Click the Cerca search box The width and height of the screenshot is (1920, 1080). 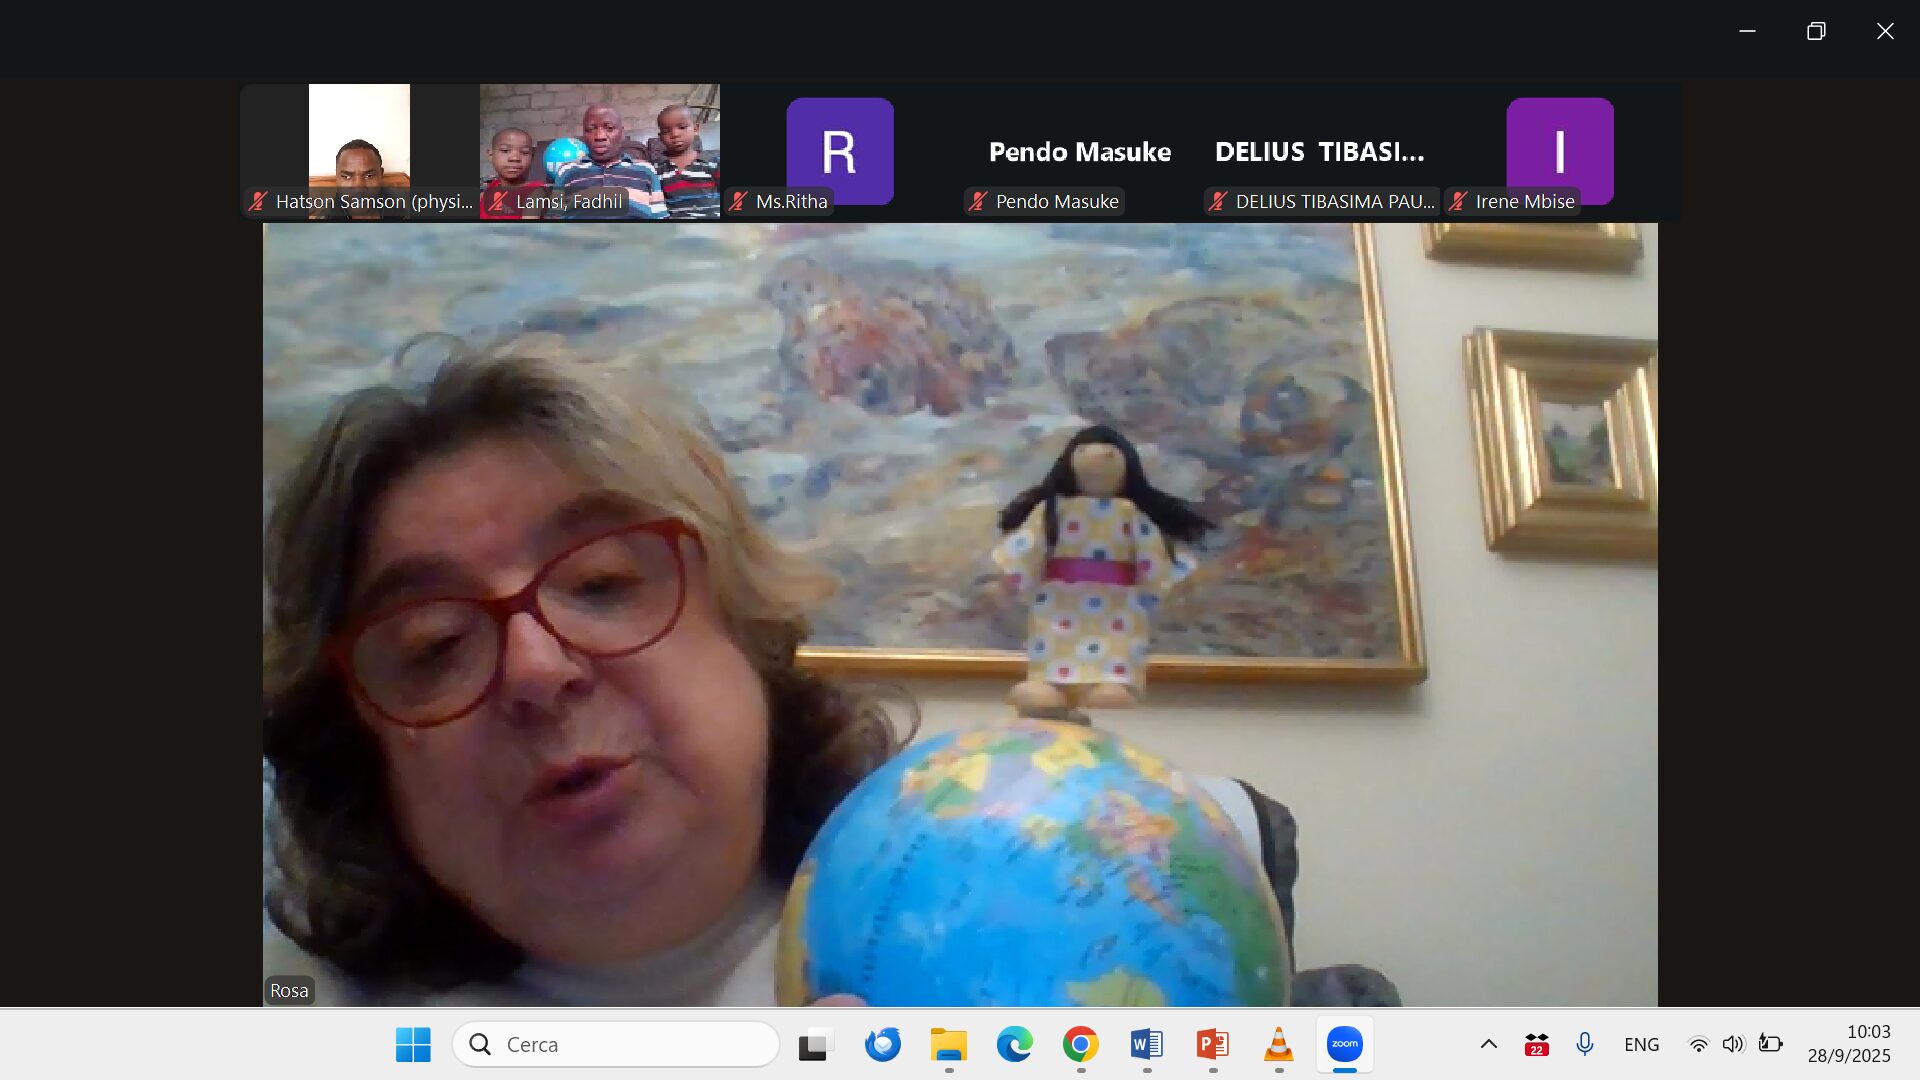(x=616, y=1044)
